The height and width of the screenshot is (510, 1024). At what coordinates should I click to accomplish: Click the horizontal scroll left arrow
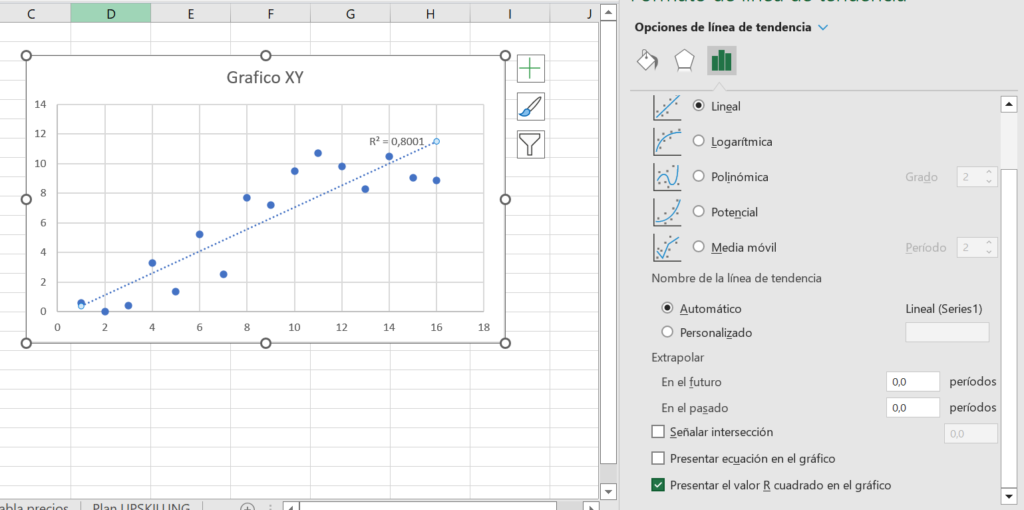[292, 507]
